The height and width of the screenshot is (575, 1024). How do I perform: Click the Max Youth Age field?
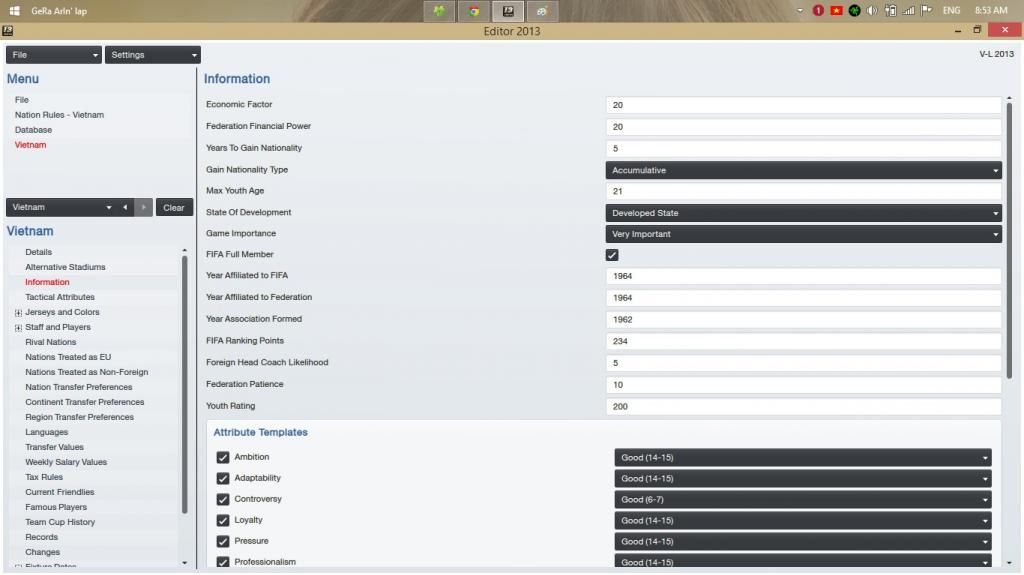click(803, 191)
